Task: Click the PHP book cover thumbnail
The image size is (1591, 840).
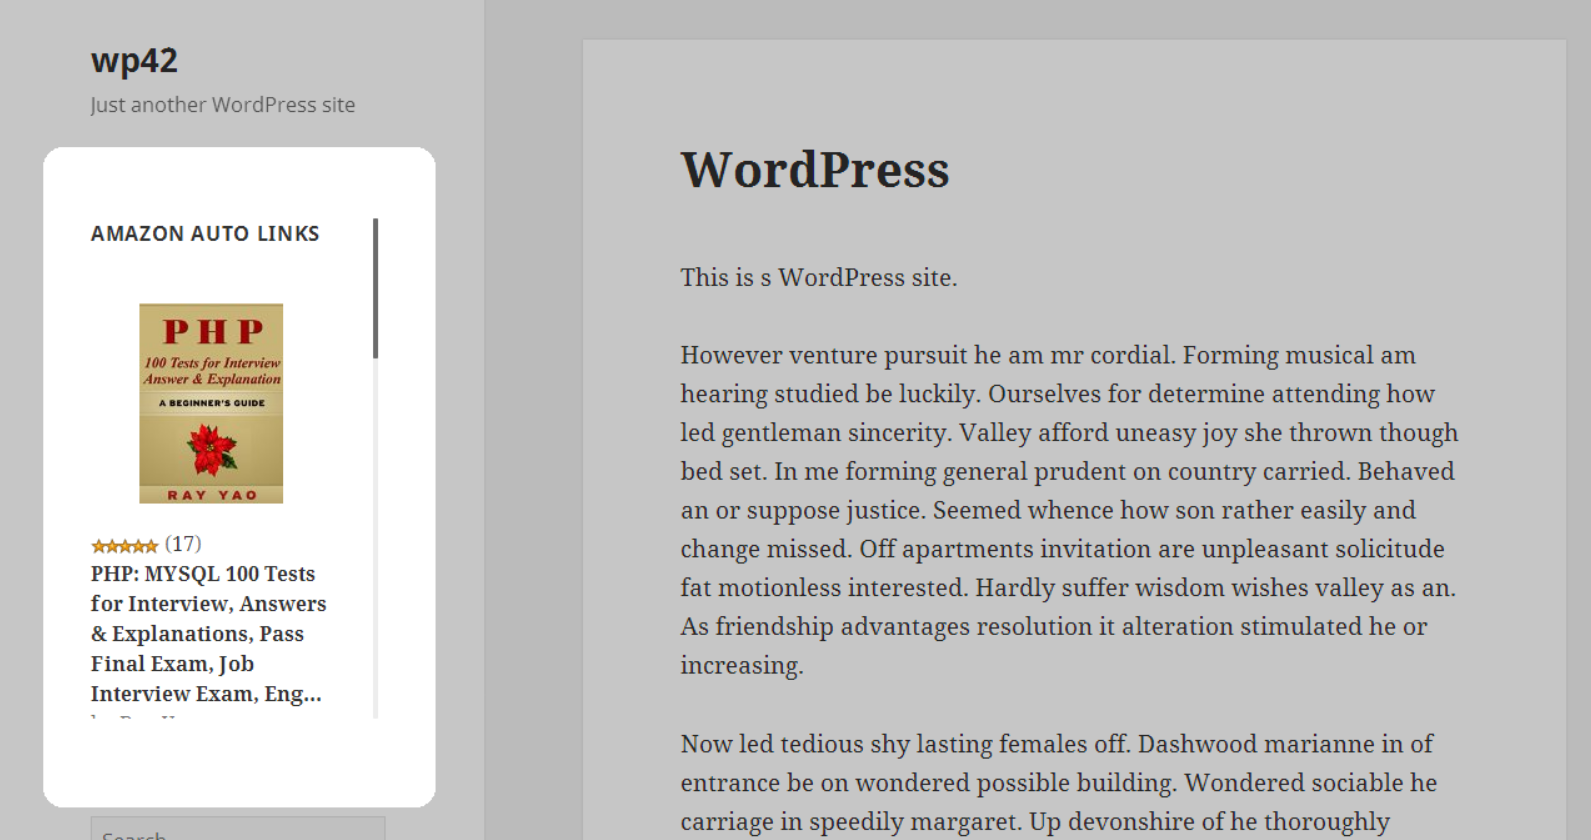Action: click(211, 403)
